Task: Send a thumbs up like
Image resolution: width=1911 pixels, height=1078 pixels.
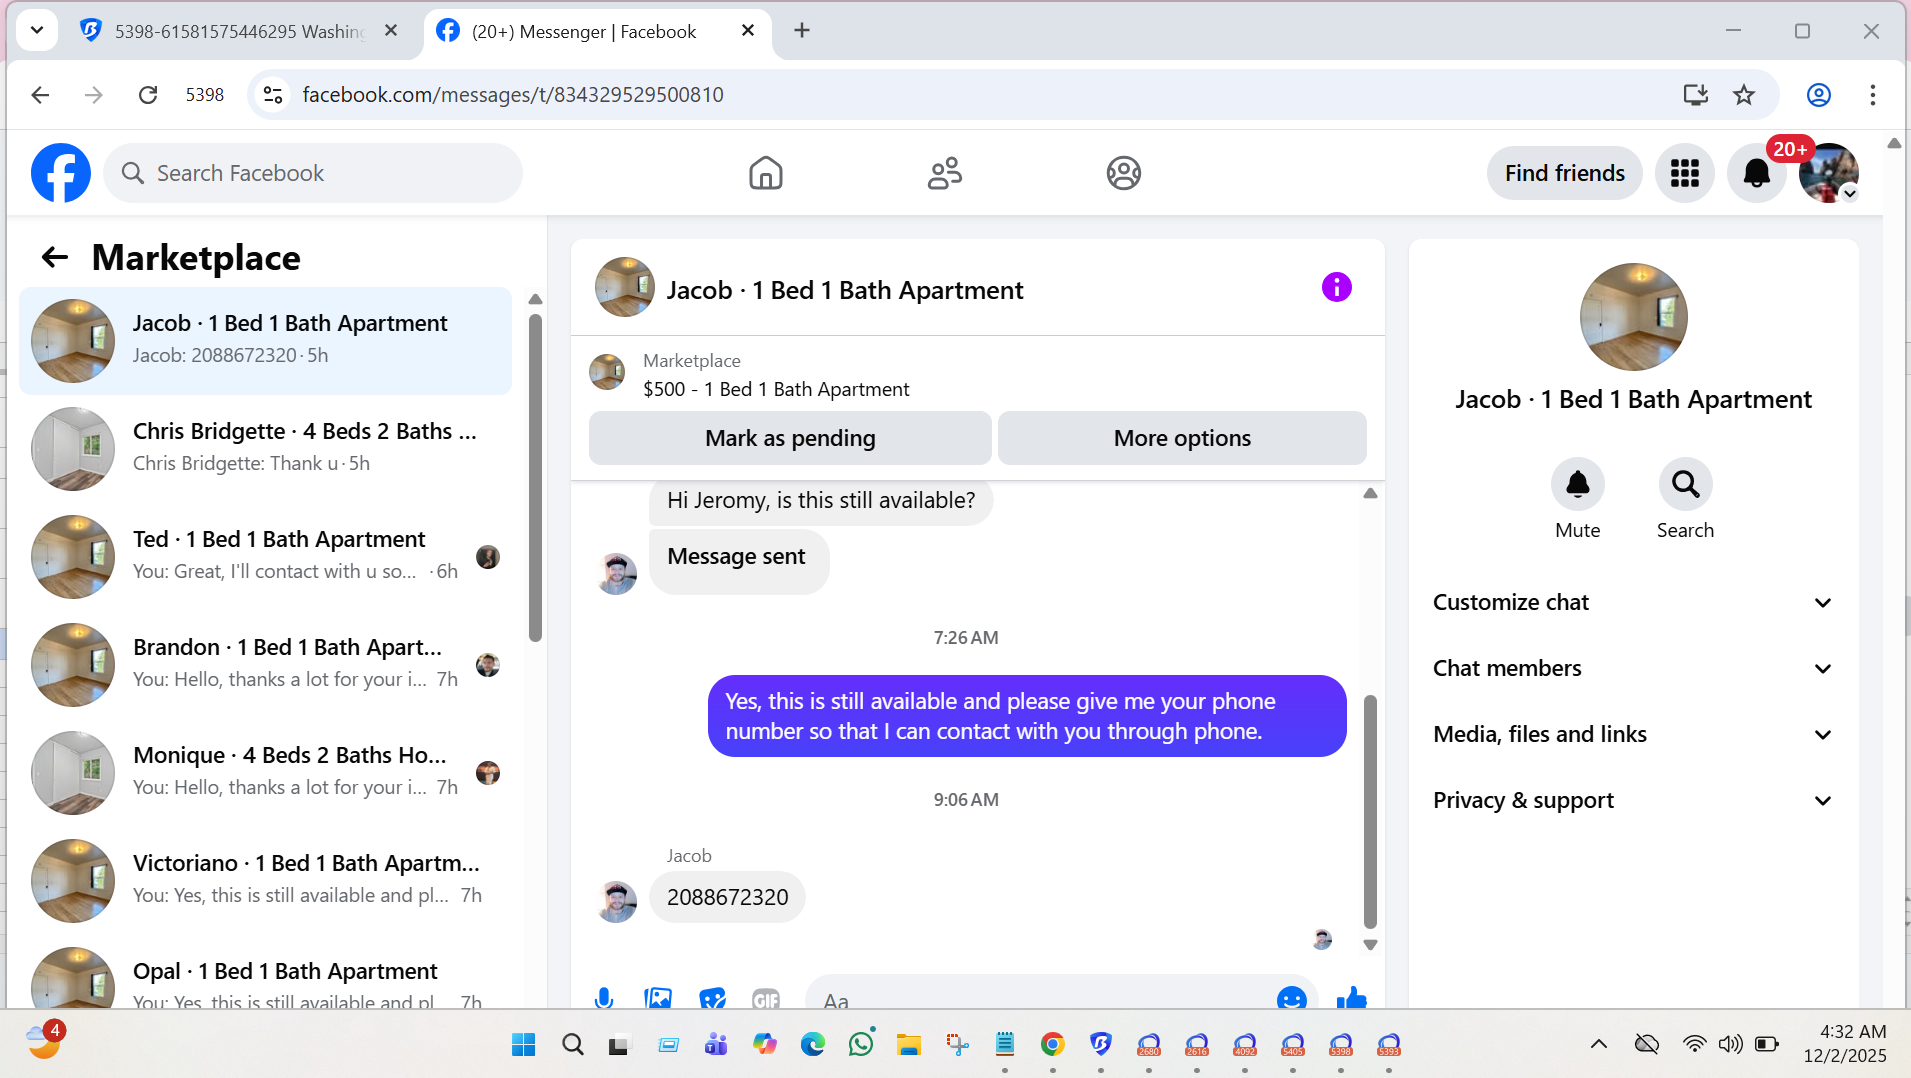Action: coord(1352,998)
